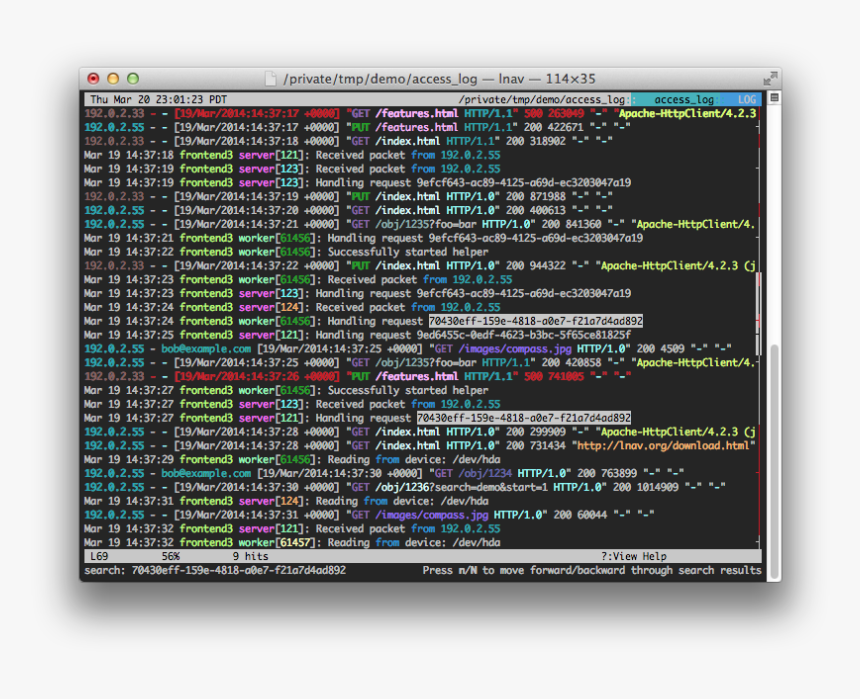The height and width of the screenshot is (699, 860).
Task: Click the 9 hits indicator in status bar
Action: pyautogui.click(x=250, y=556)
